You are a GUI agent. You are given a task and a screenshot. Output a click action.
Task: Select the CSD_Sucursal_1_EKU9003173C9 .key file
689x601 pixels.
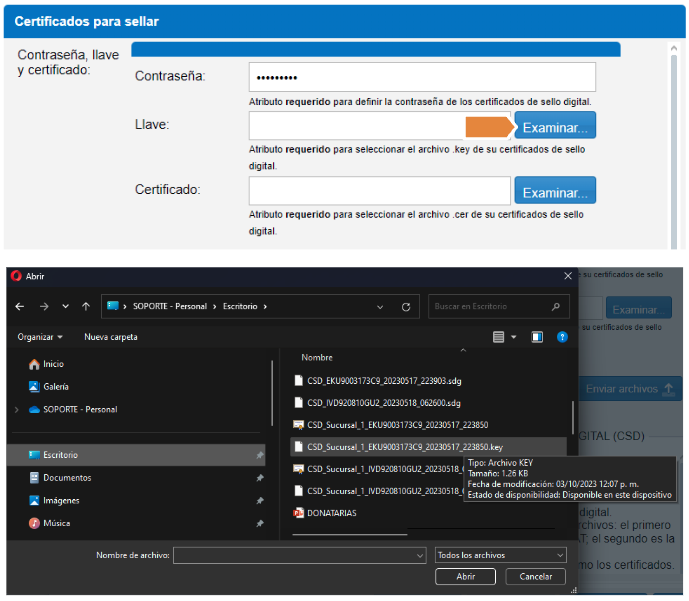[404, 447]
